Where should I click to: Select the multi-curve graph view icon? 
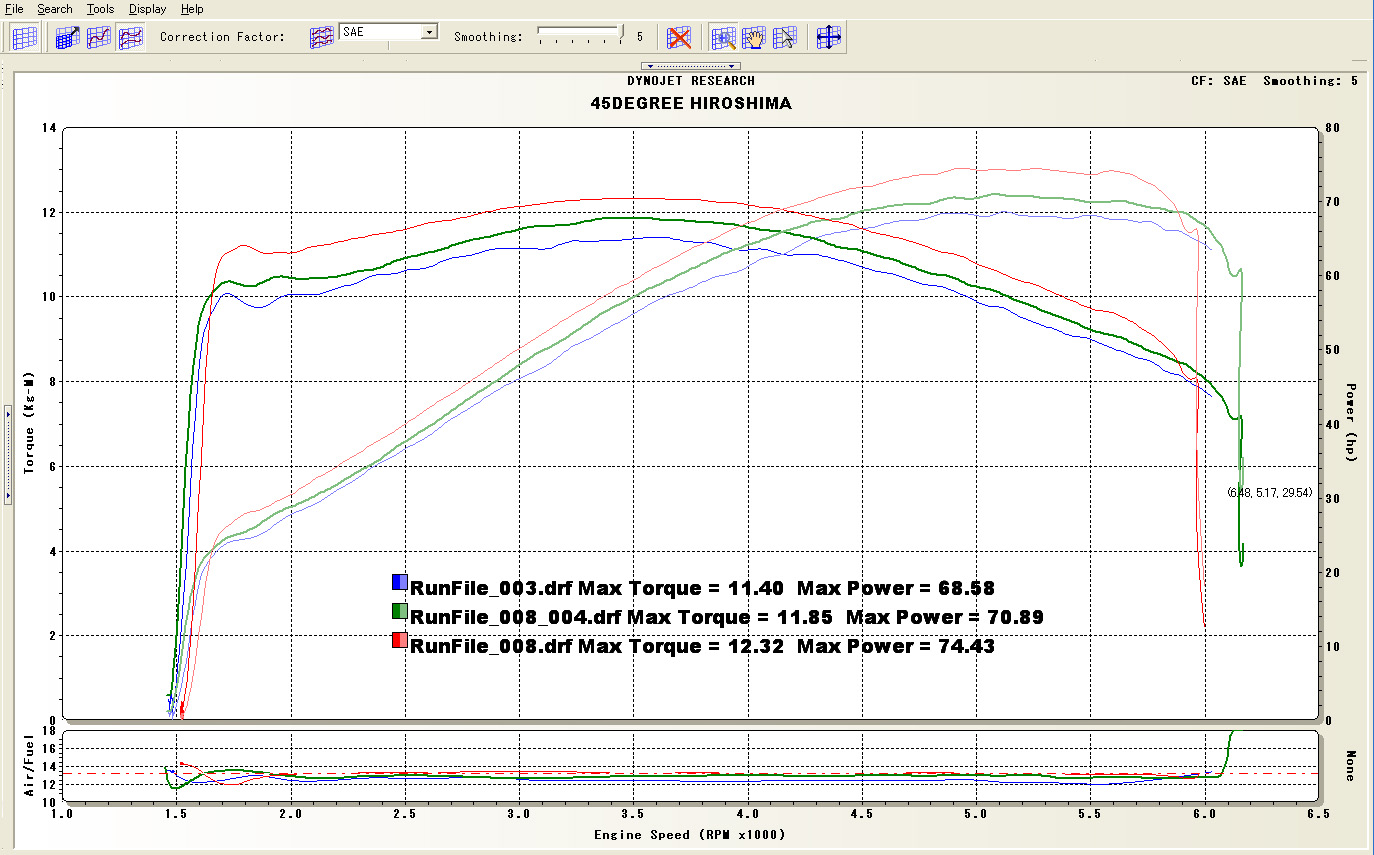pos(130,38)
